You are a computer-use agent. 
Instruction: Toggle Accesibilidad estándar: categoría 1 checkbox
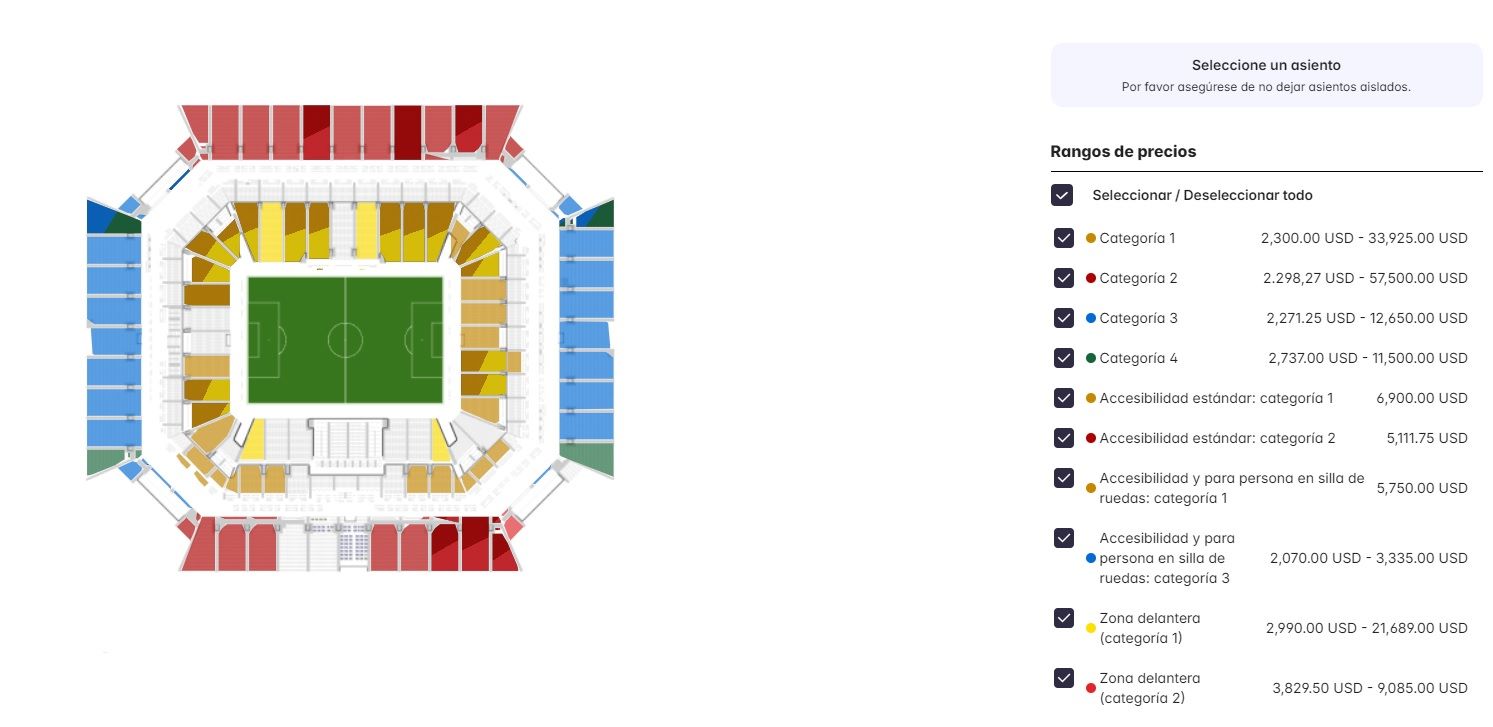1064,398
